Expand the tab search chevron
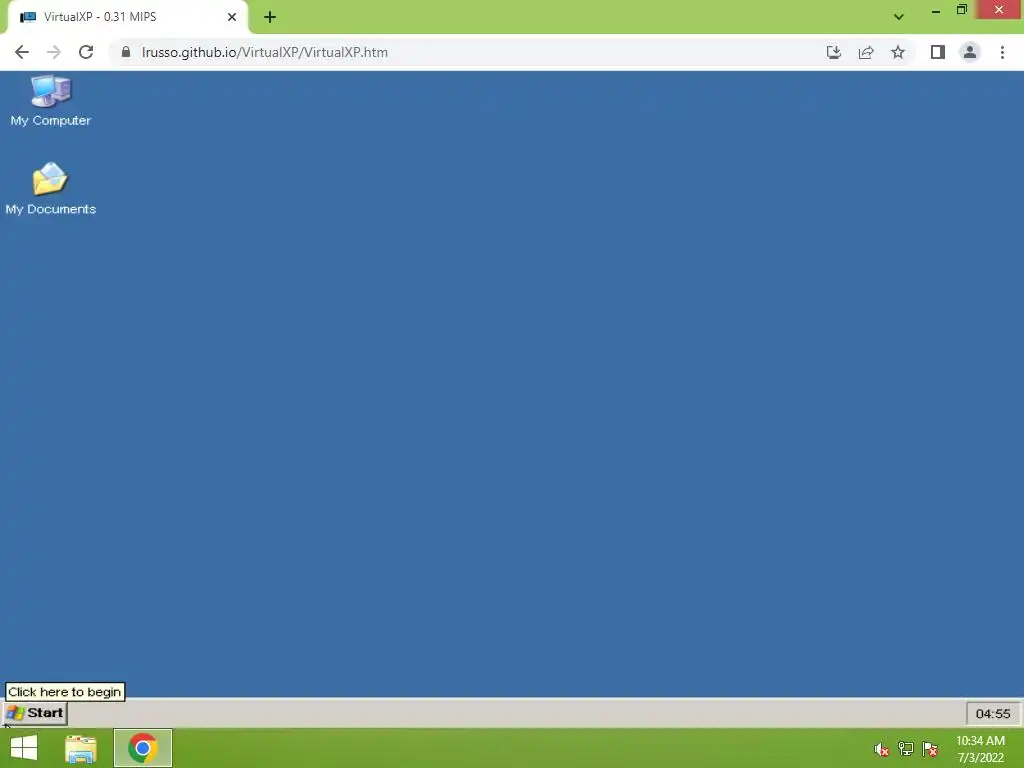The image size is (1024, 768). [x=899, y=17]
